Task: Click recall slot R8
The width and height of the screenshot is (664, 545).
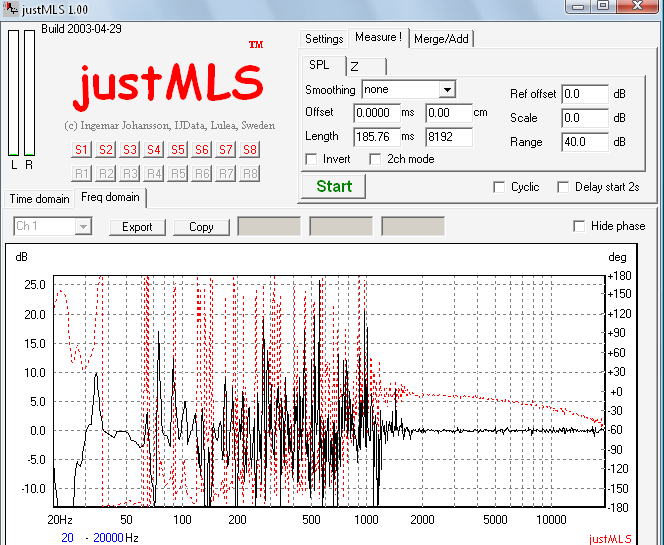Action: [x=249, y=174]
